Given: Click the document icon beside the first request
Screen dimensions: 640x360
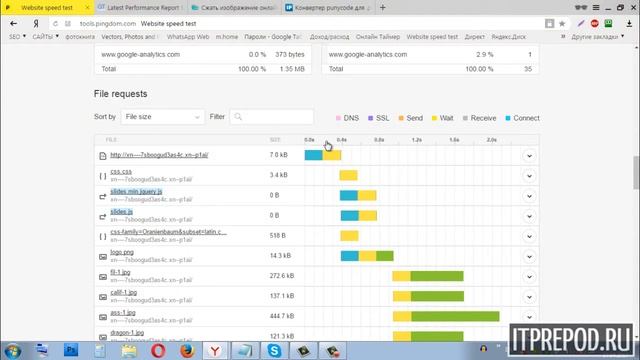Looking at the screenshot, I should pyautogui.click(x=103, y=156).
